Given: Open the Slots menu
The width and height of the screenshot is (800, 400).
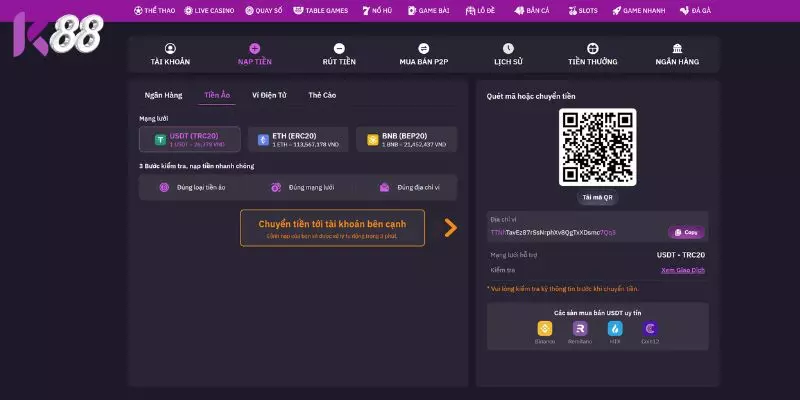Looking at the screenshot, I should [583, 10].
